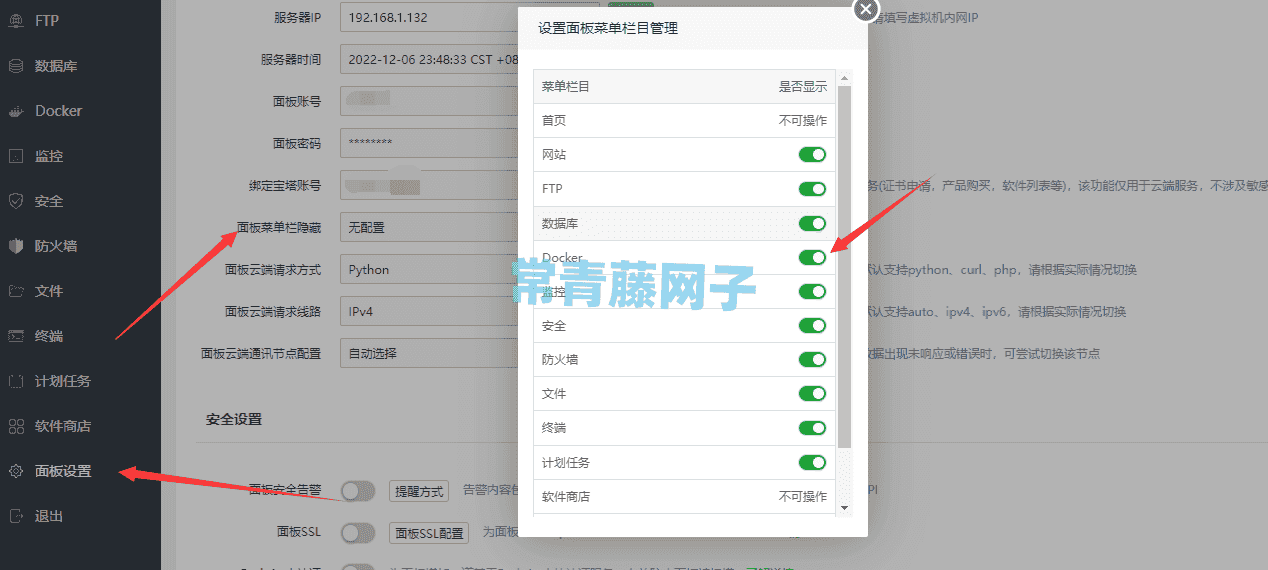Click the 计划任务 icon in sidebar
This screenshot has height=570, width=1268.
[x=16, y=381]
